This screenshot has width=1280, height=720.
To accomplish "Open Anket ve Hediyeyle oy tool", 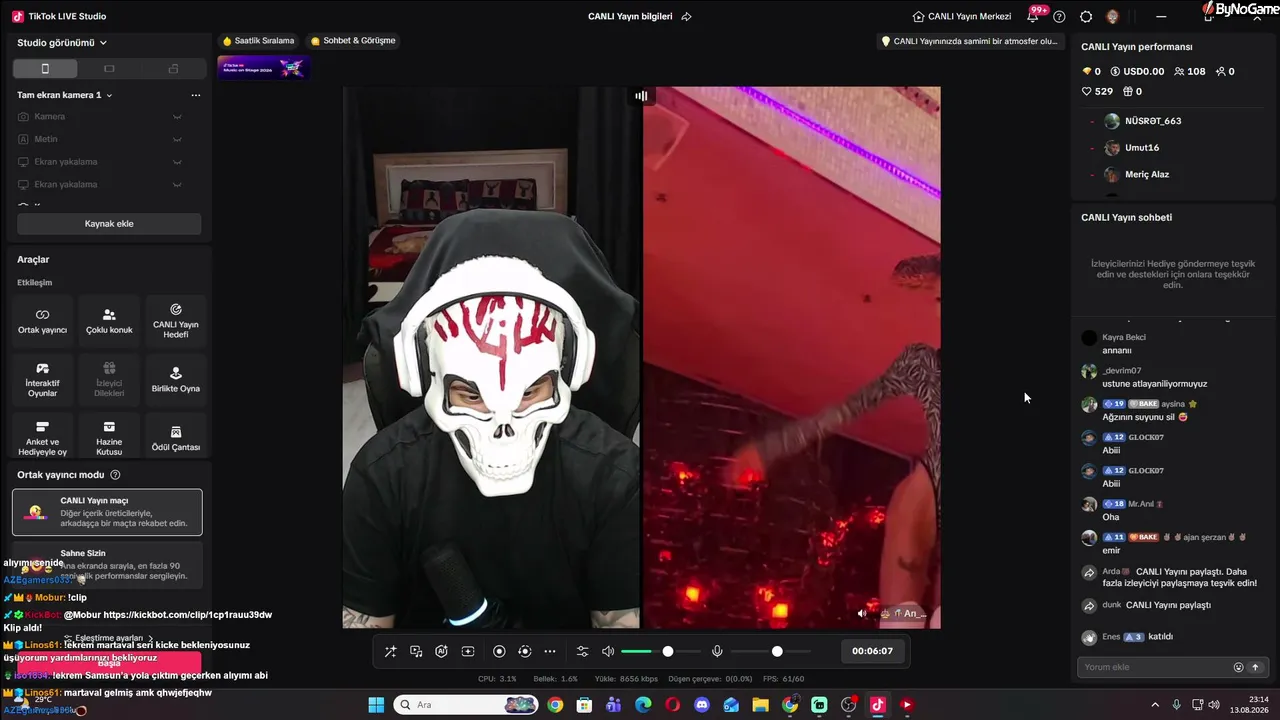I will 42,438.
